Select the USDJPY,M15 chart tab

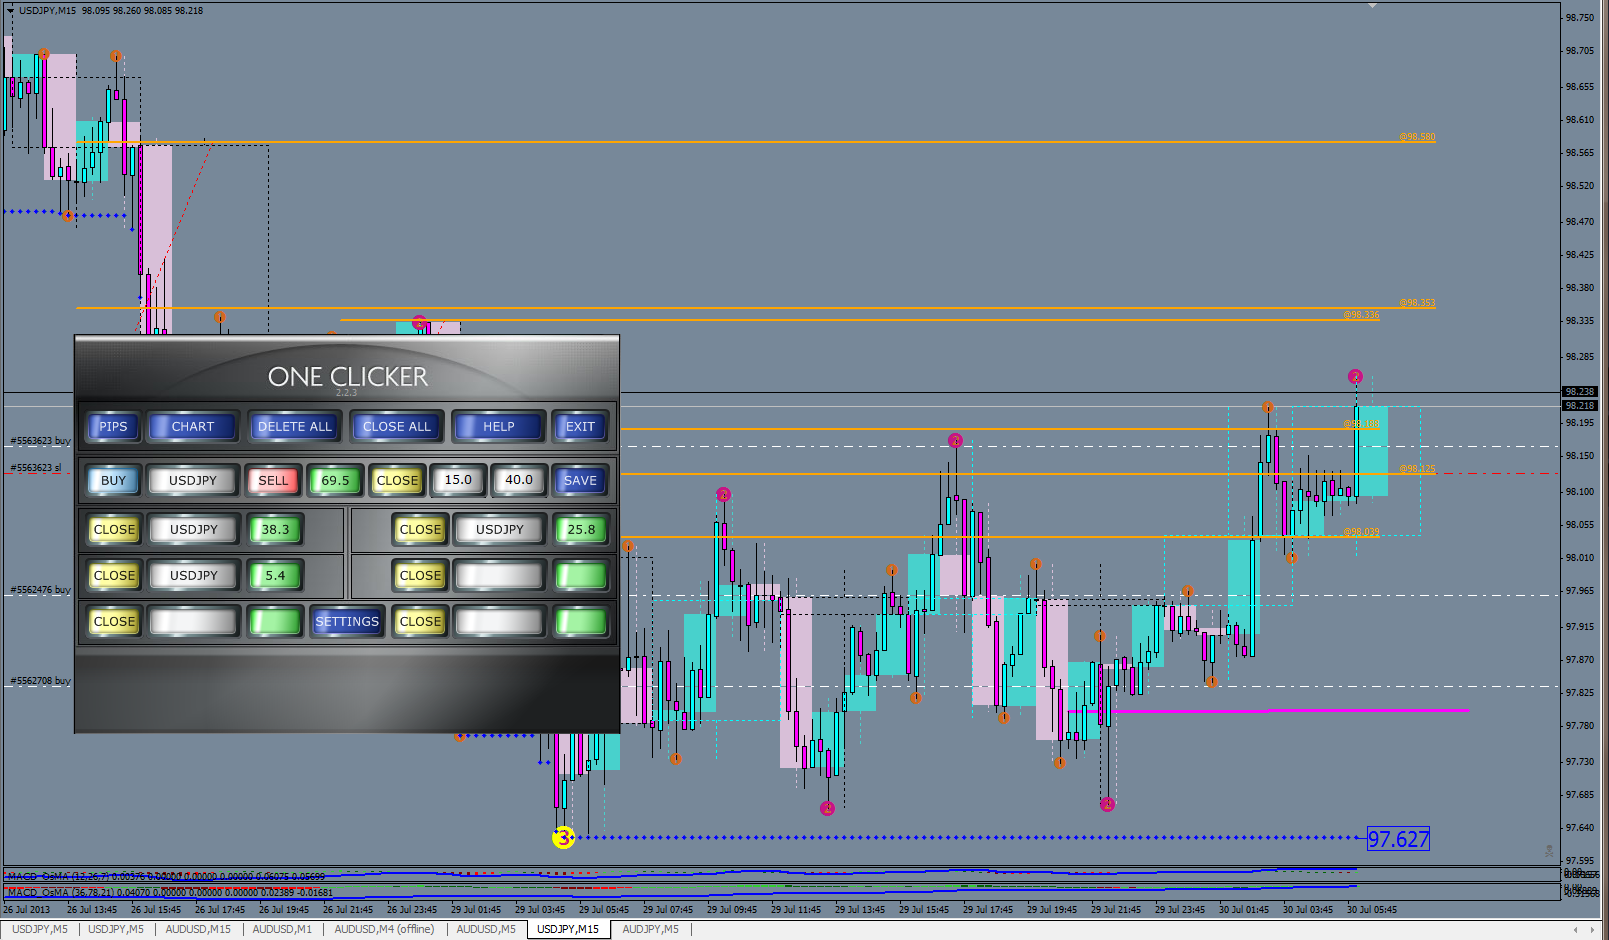[568, 930]
